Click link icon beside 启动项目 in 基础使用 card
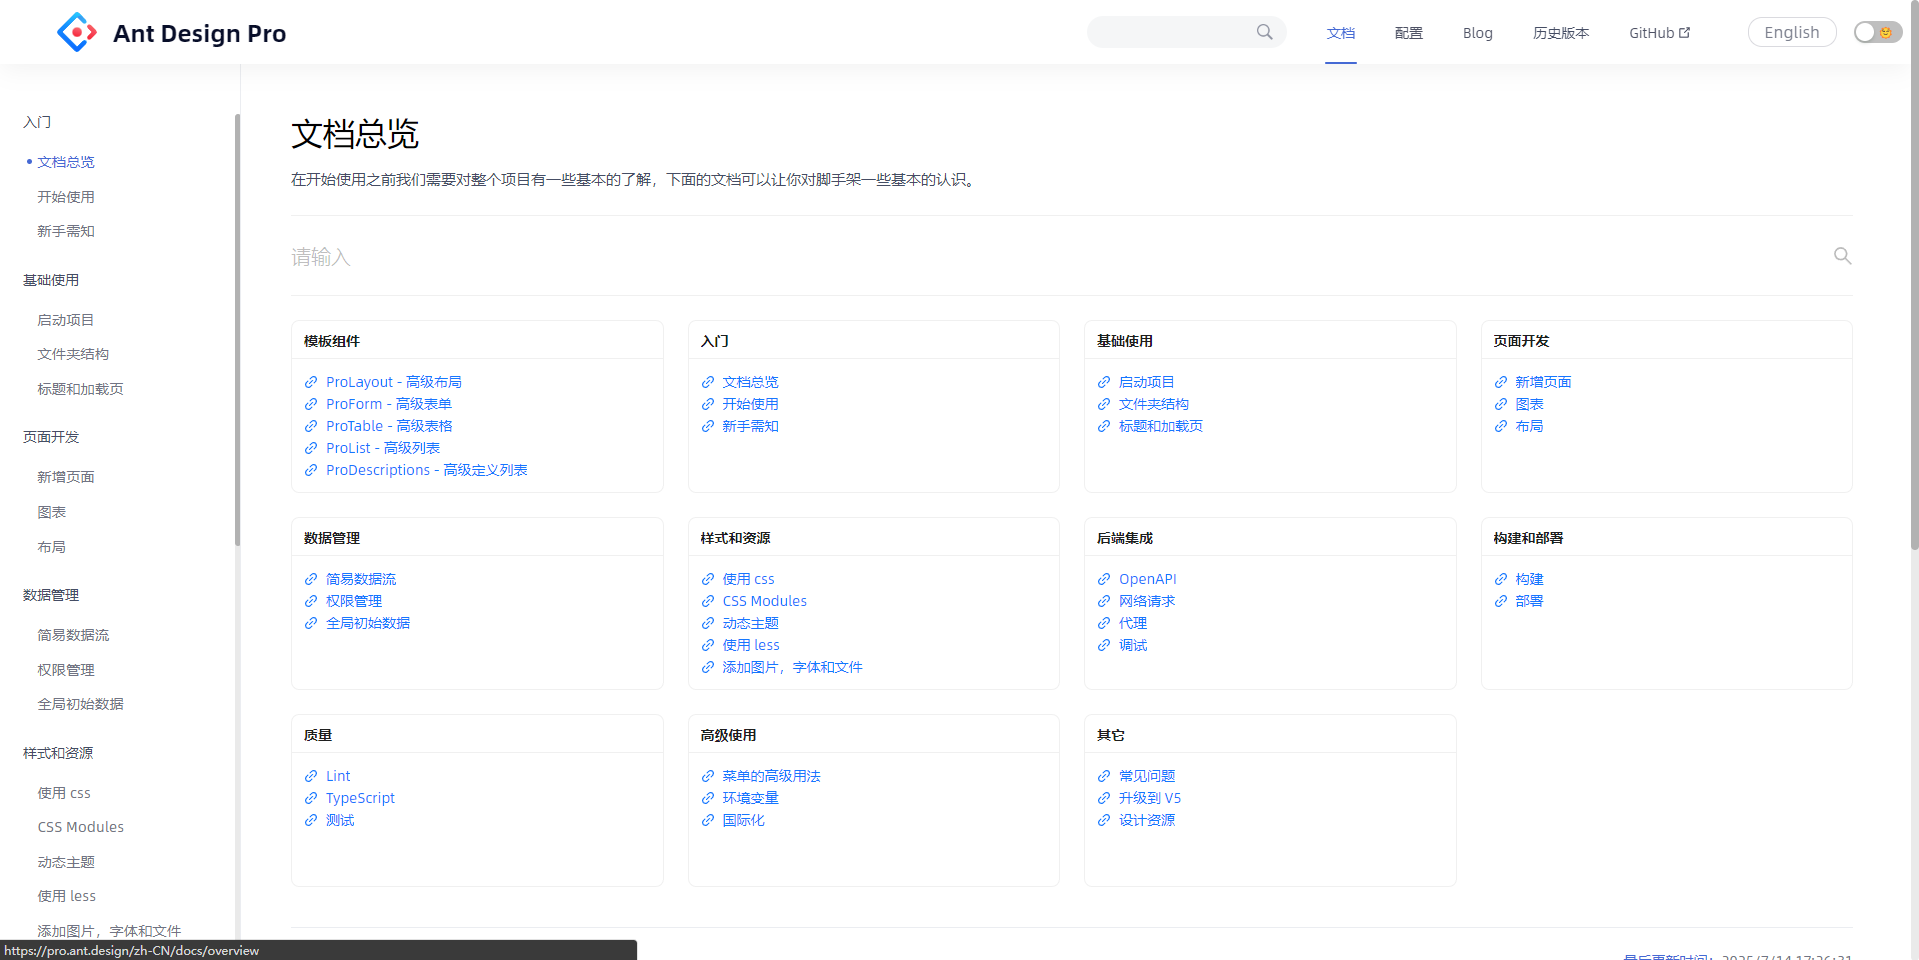1919x960 pixels. (x=1104, y=382)
